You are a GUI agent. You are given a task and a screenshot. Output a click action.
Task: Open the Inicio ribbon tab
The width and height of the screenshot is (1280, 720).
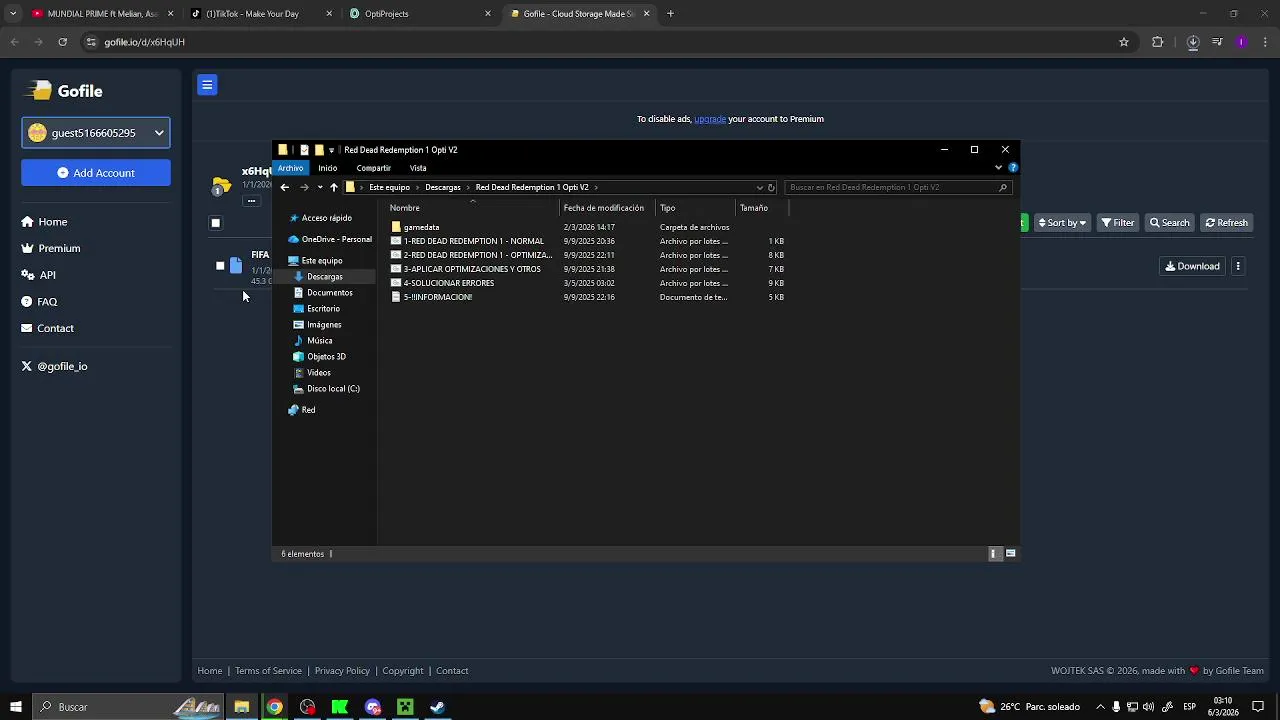328,168
